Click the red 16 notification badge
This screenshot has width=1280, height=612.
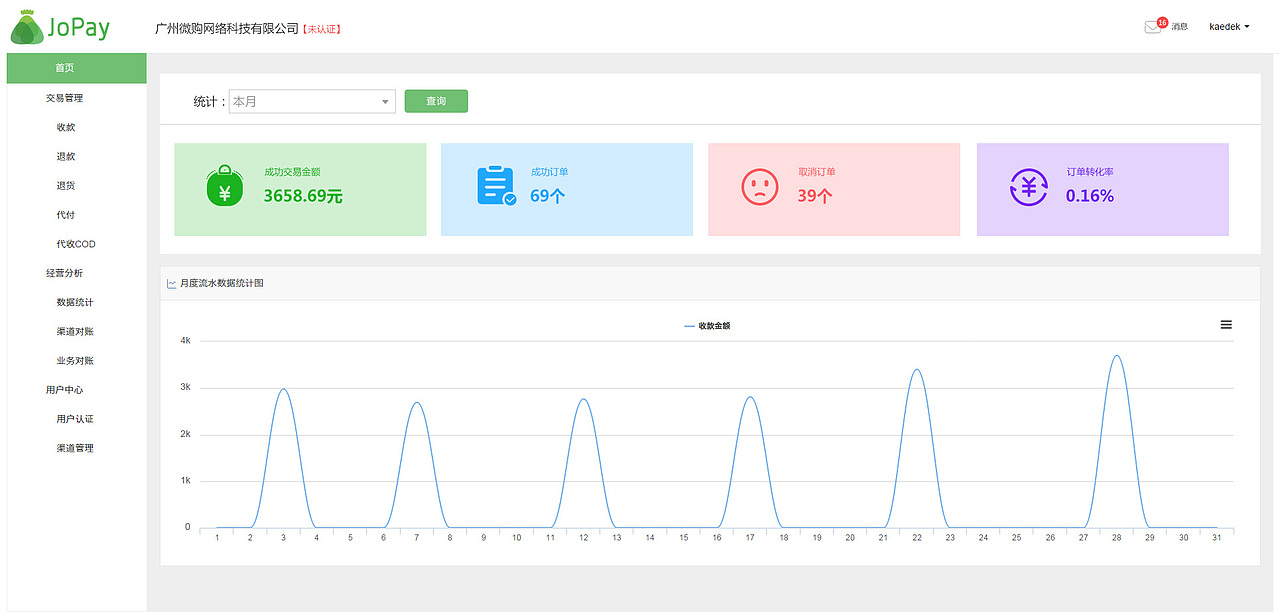1162,21
